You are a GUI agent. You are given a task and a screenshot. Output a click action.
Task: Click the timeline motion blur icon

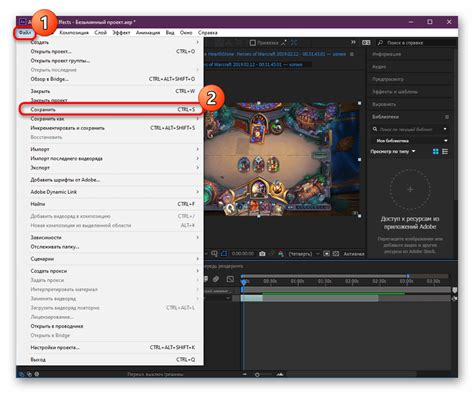point(216,279)
